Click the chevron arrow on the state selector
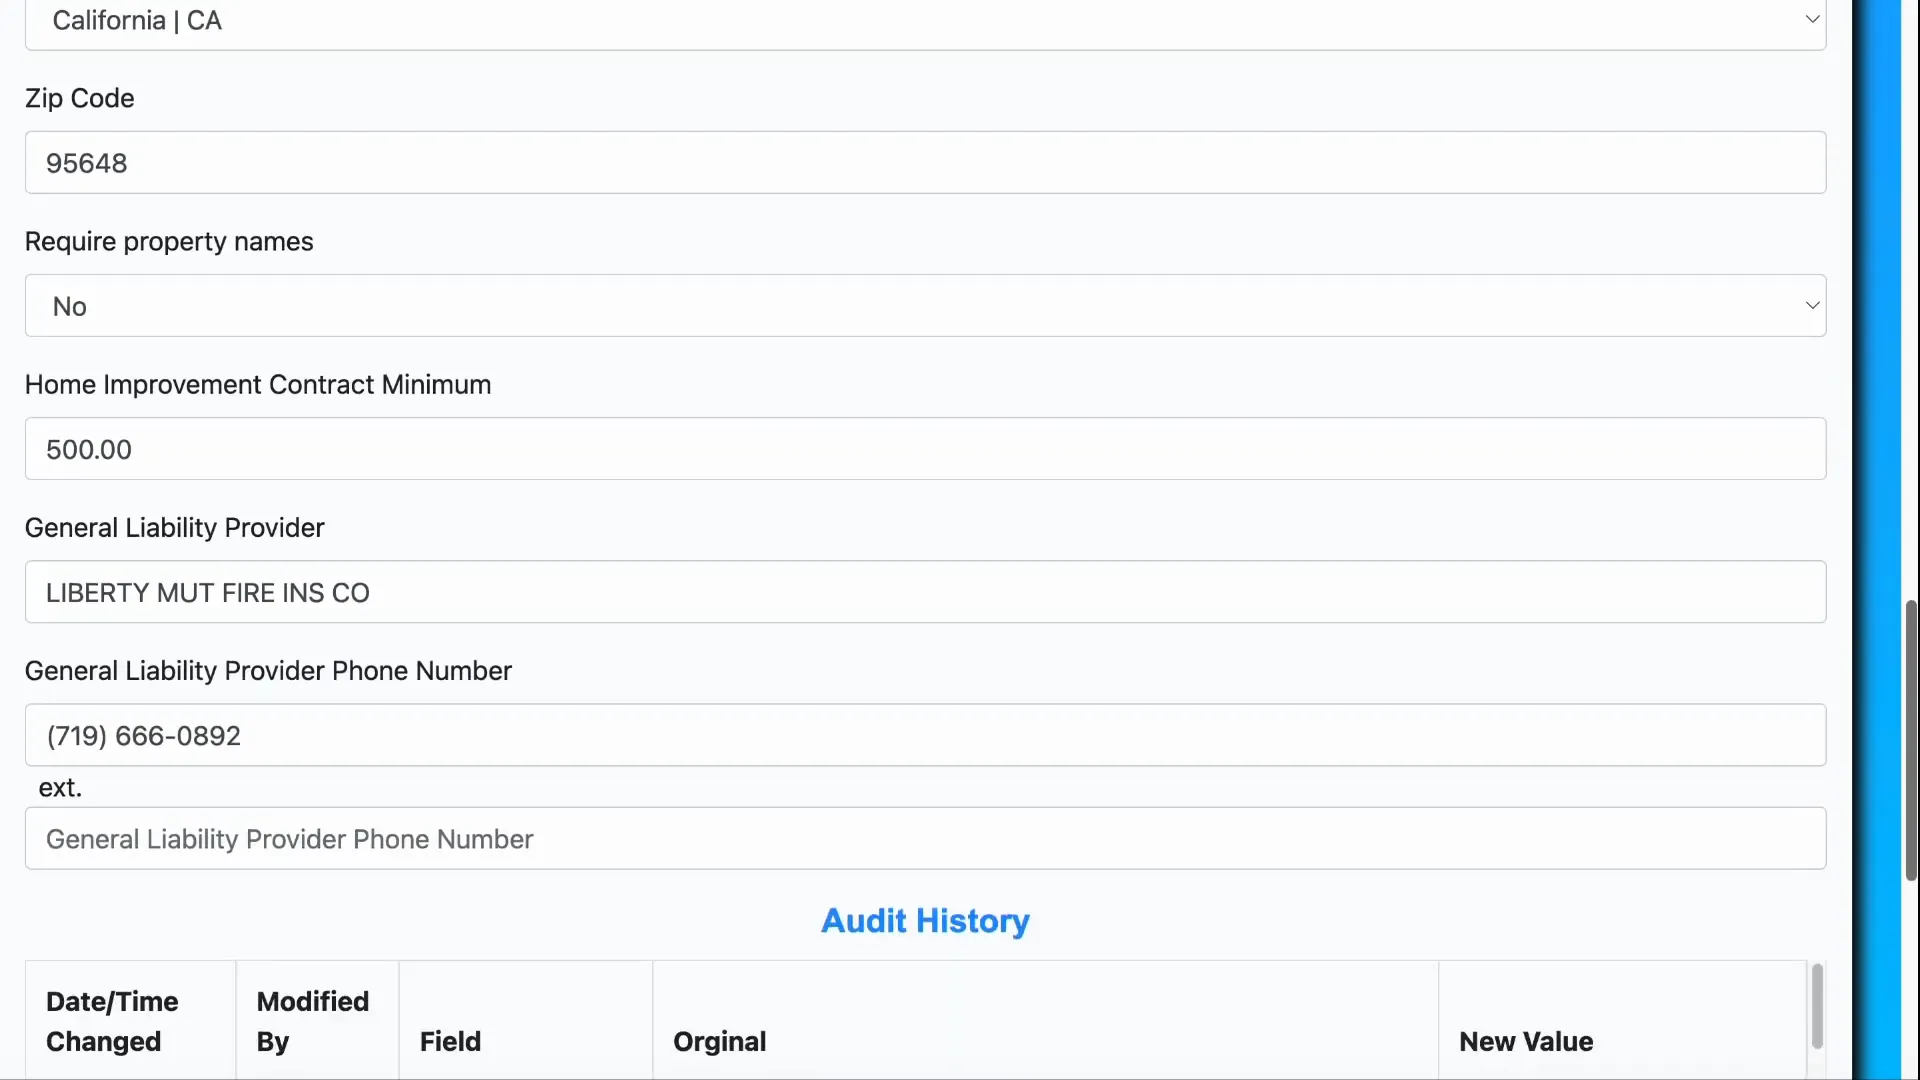 (x=1811, y=19)
